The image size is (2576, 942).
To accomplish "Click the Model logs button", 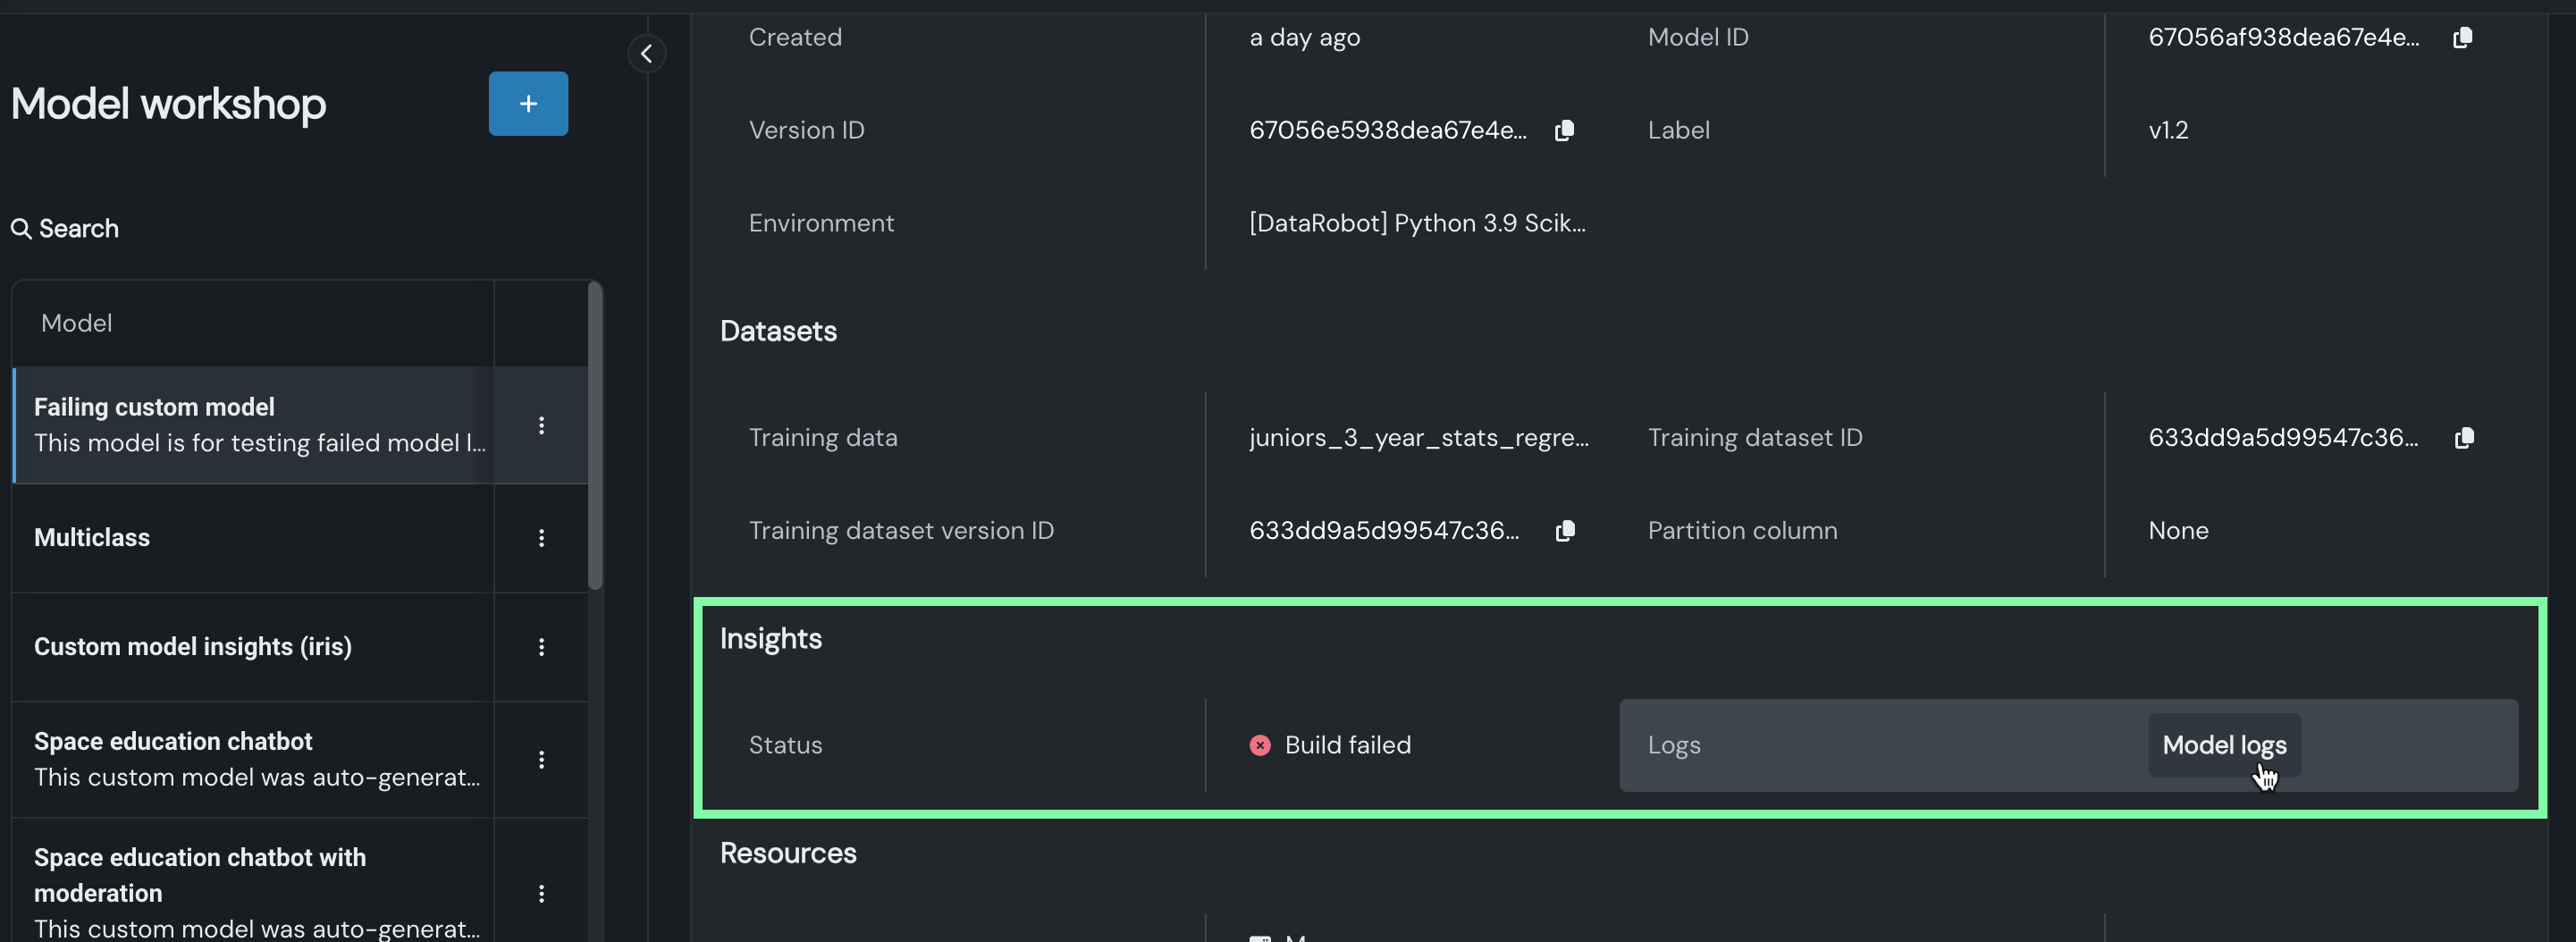I will click(x=2223, y=746).
